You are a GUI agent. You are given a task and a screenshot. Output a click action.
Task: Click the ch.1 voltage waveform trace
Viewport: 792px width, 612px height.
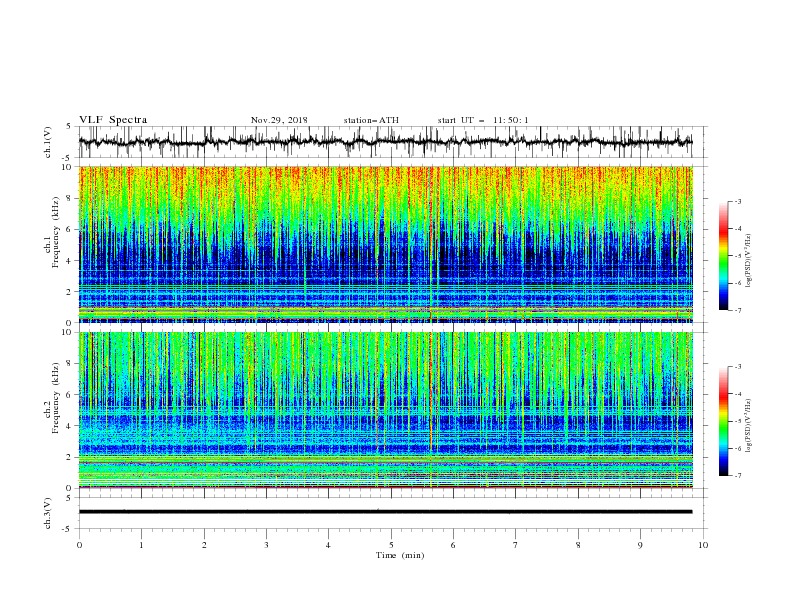(x=385, y=142)
